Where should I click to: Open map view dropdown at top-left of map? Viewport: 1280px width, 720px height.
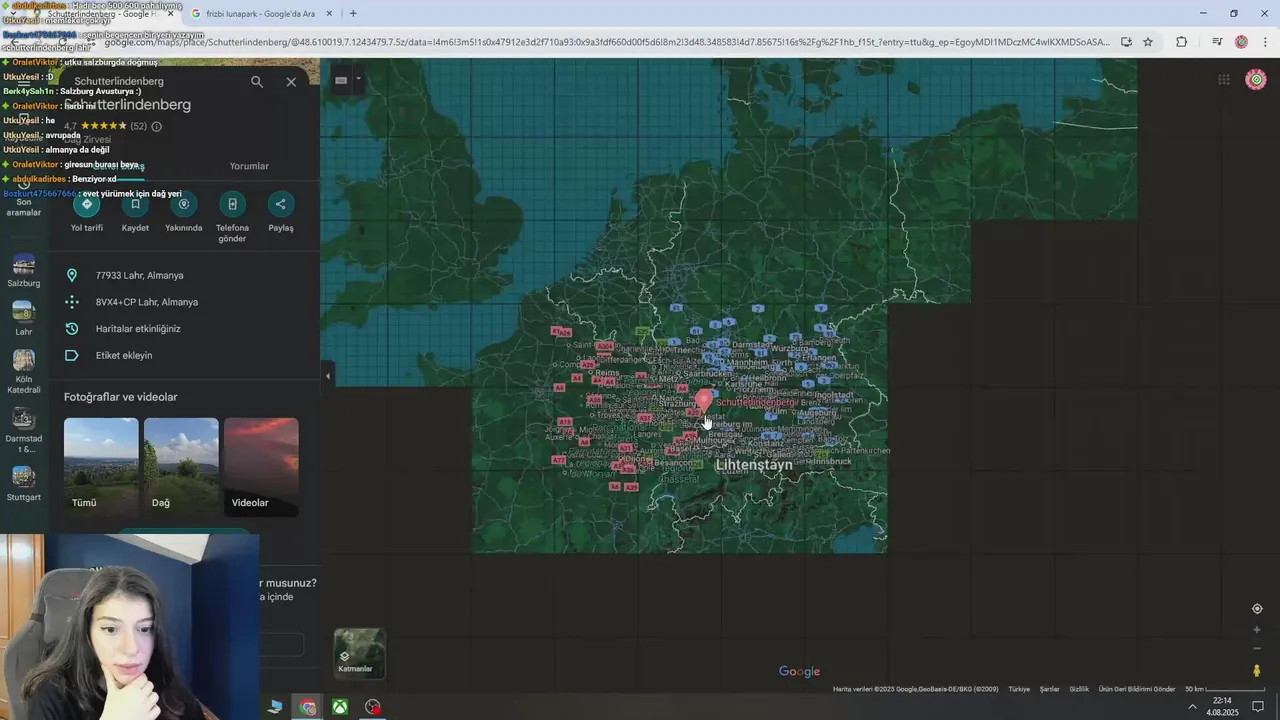(347, 80)
